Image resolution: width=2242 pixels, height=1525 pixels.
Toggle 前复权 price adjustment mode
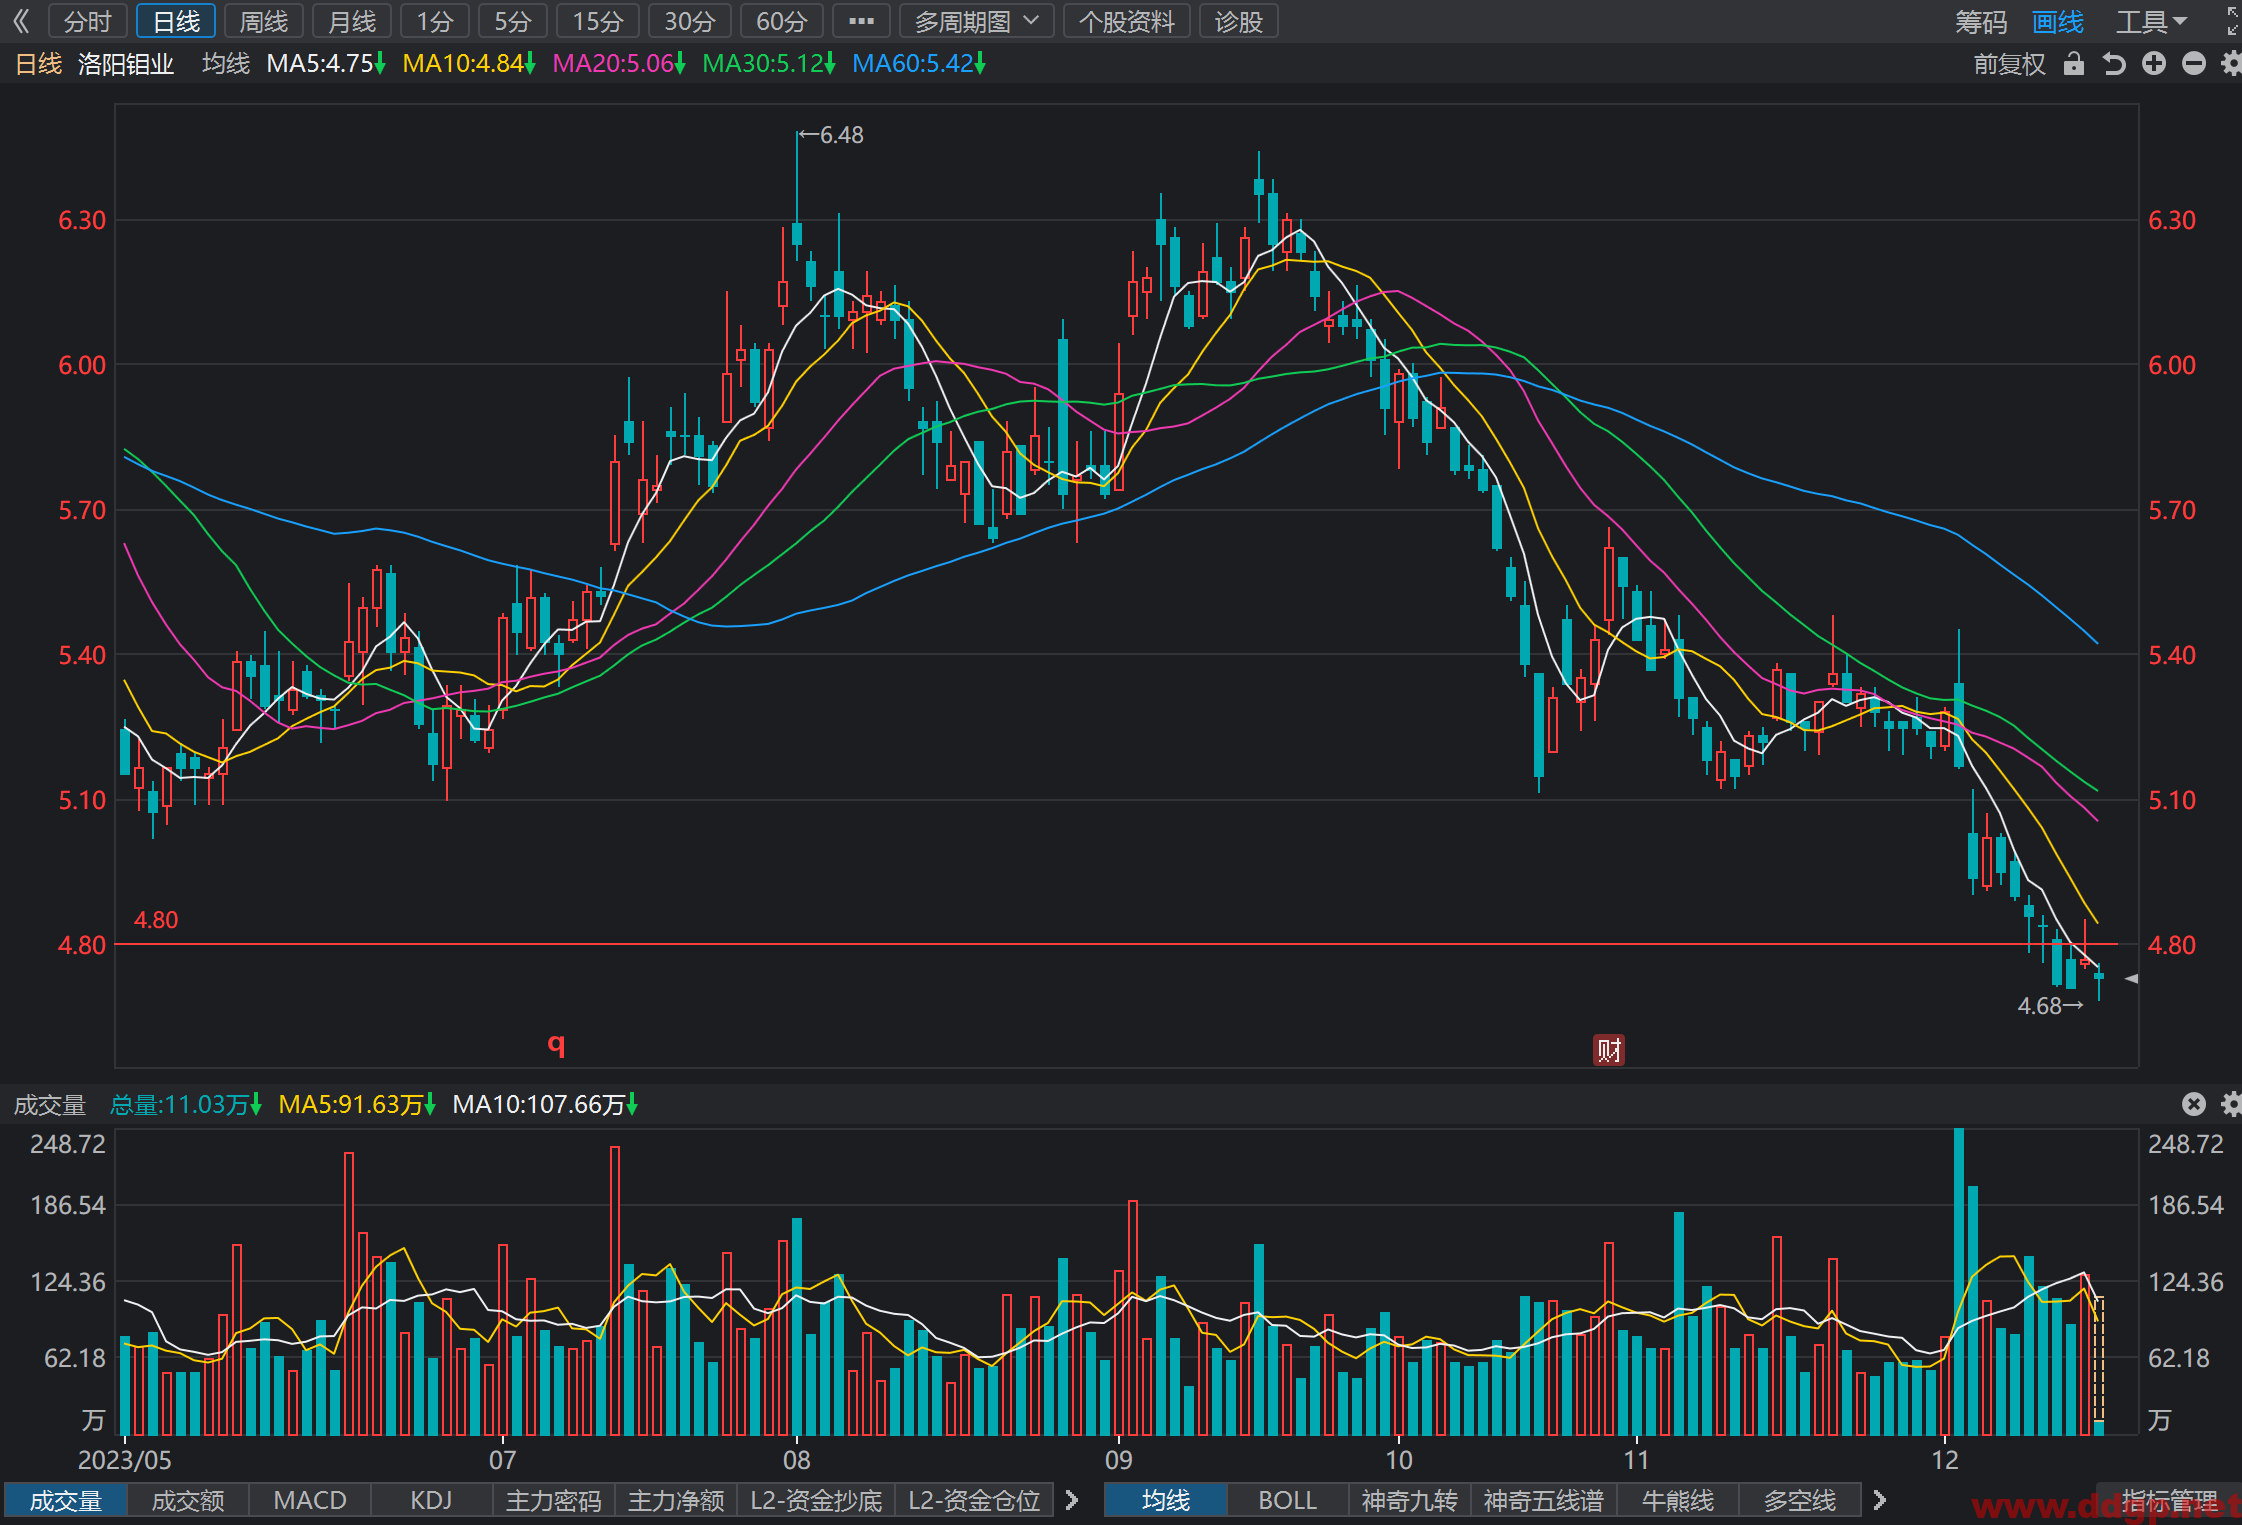coord(2009,64)
